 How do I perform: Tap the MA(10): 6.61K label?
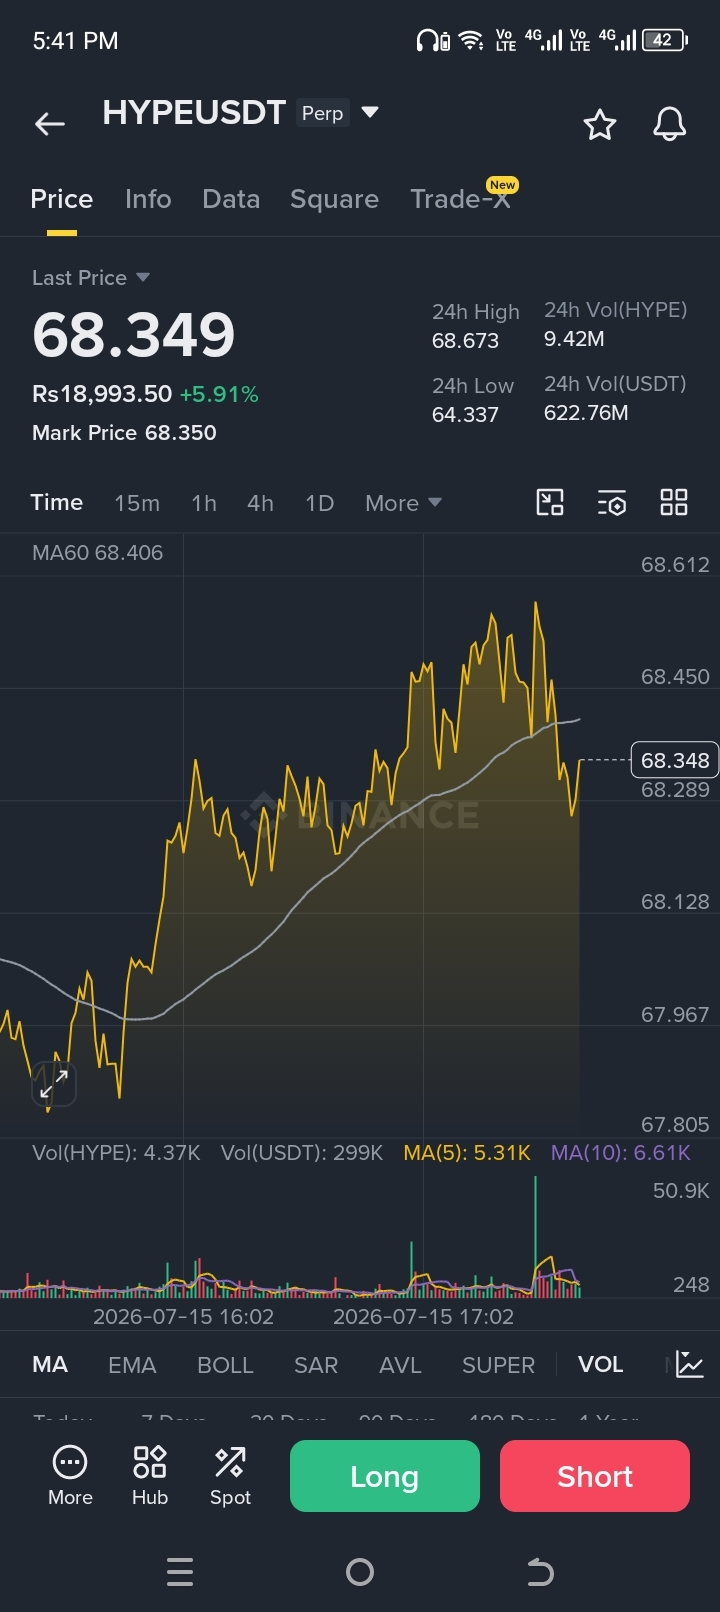pos(621,1152)
